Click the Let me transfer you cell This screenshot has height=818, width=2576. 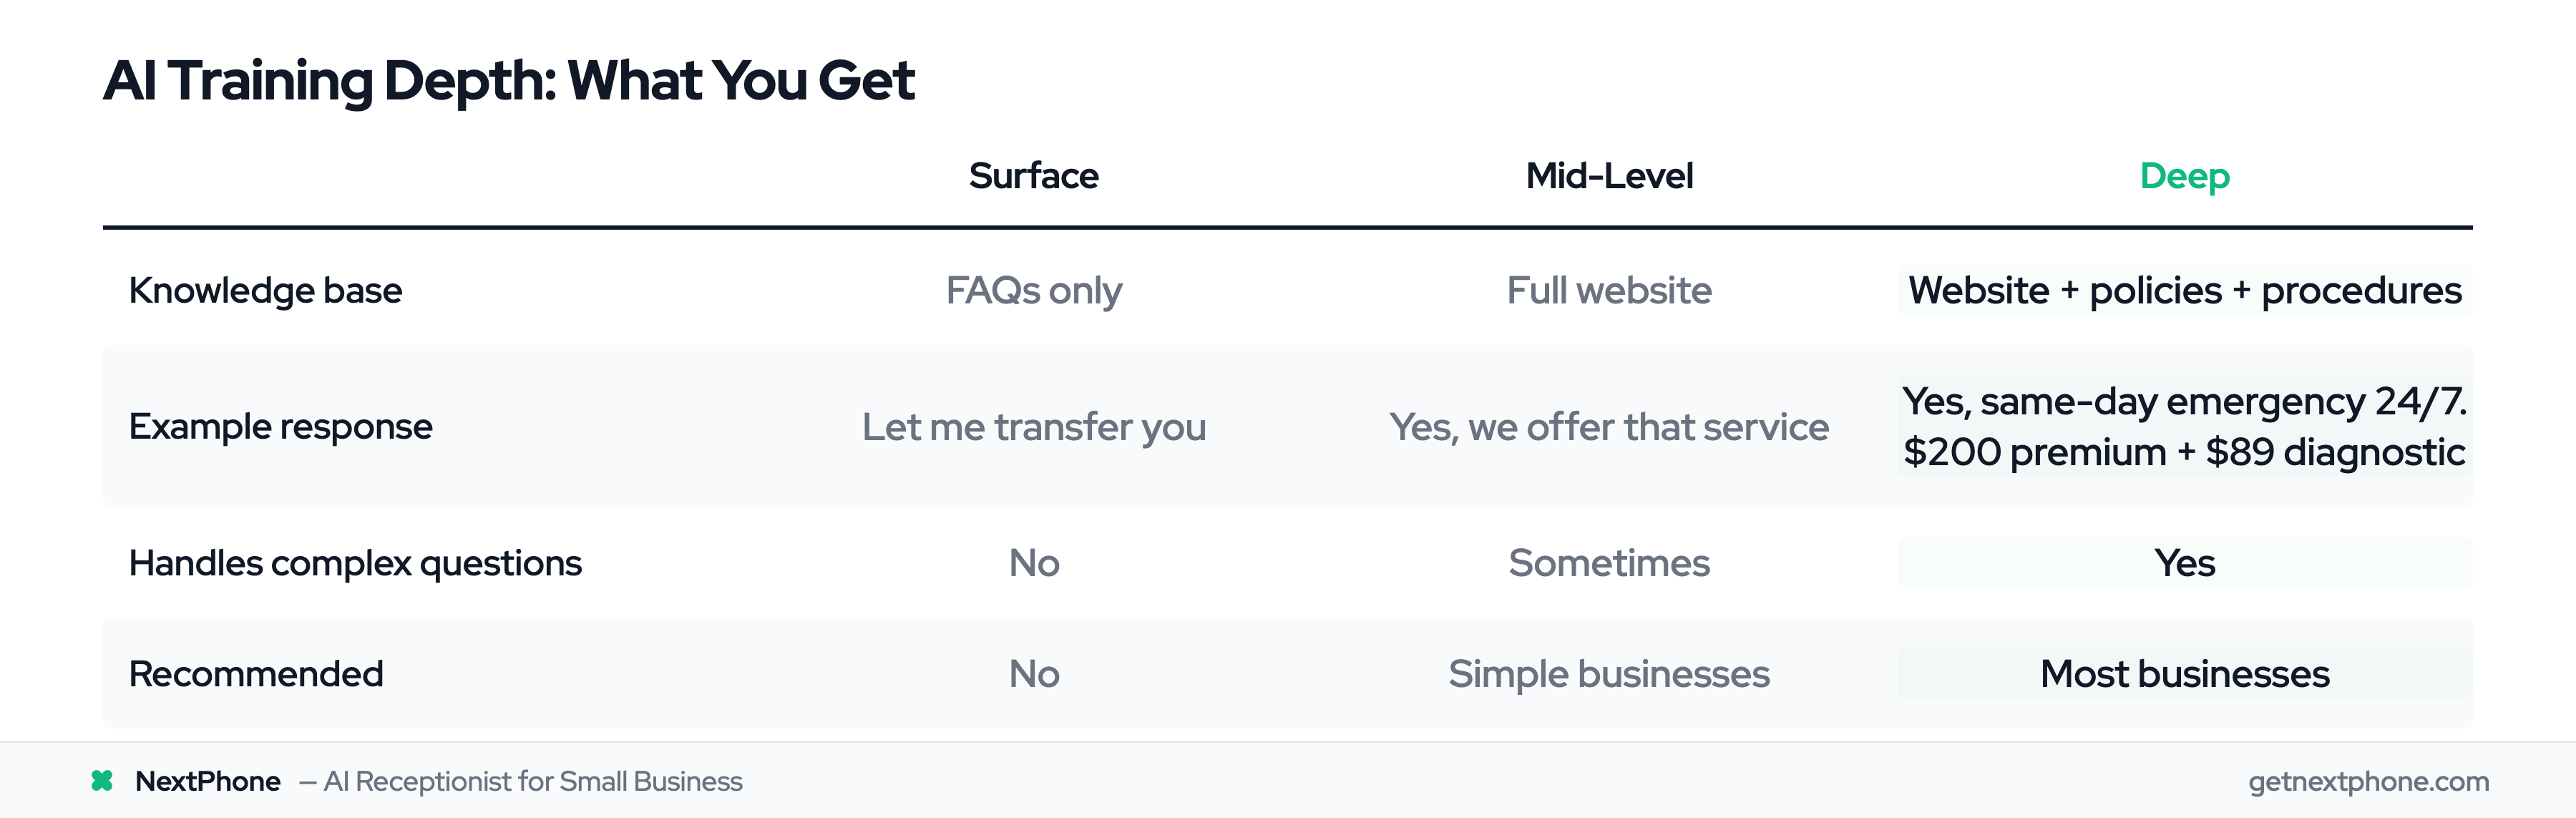pos(1033,427)
